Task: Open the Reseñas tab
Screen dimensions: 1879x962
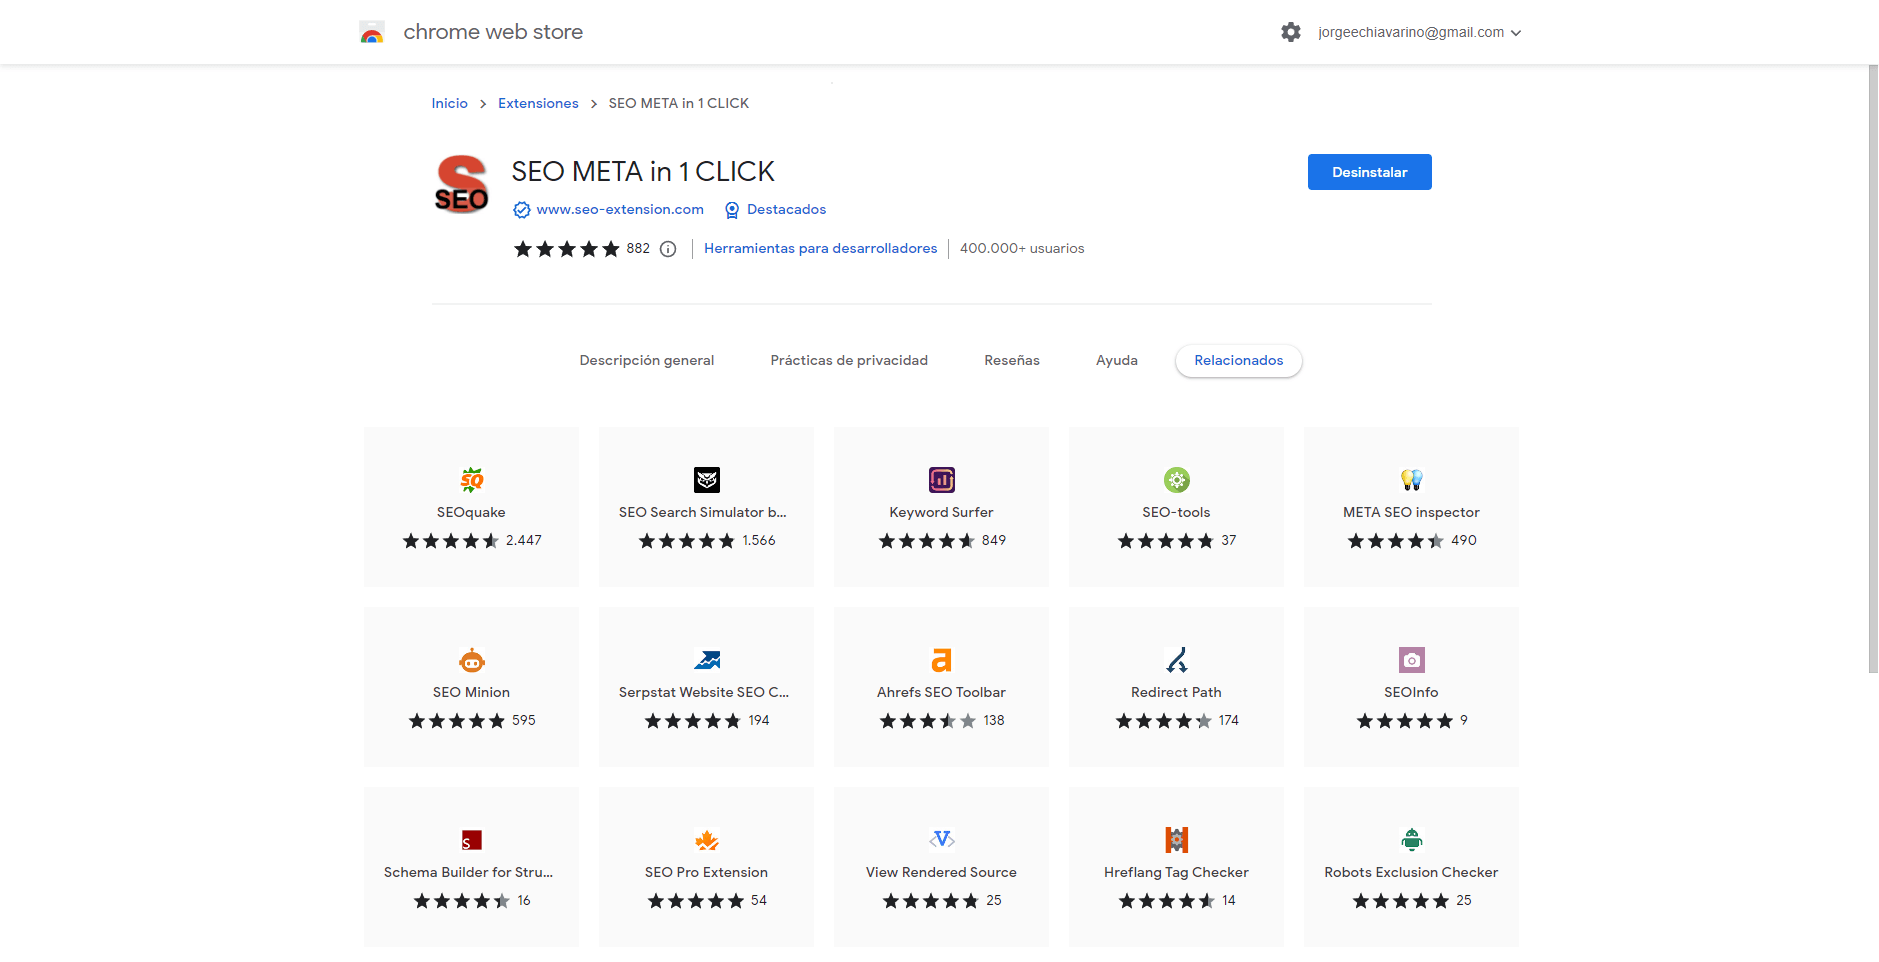Action: point(1012,360)
